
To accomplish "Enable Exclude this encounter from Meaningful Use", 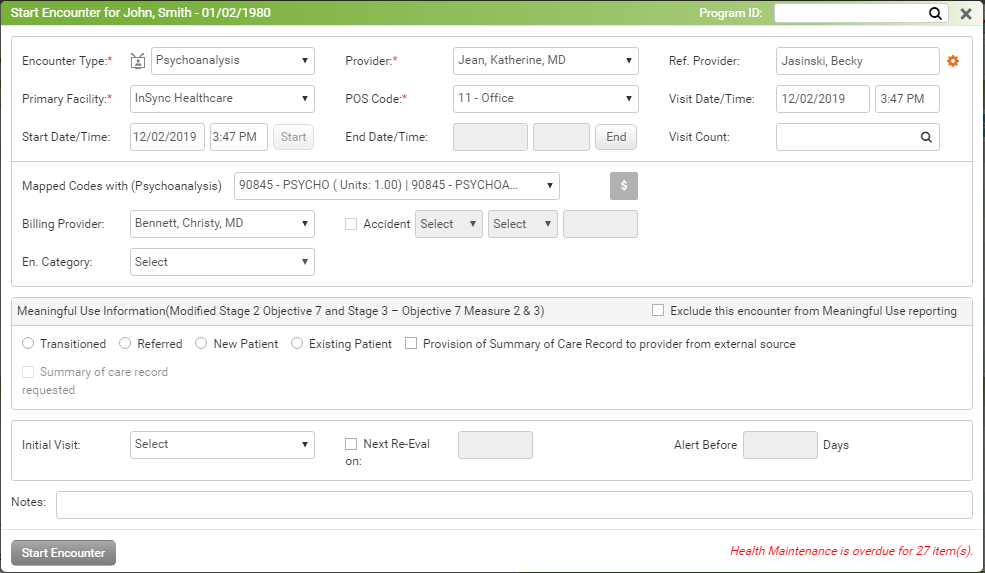I will tap(658, 311).
